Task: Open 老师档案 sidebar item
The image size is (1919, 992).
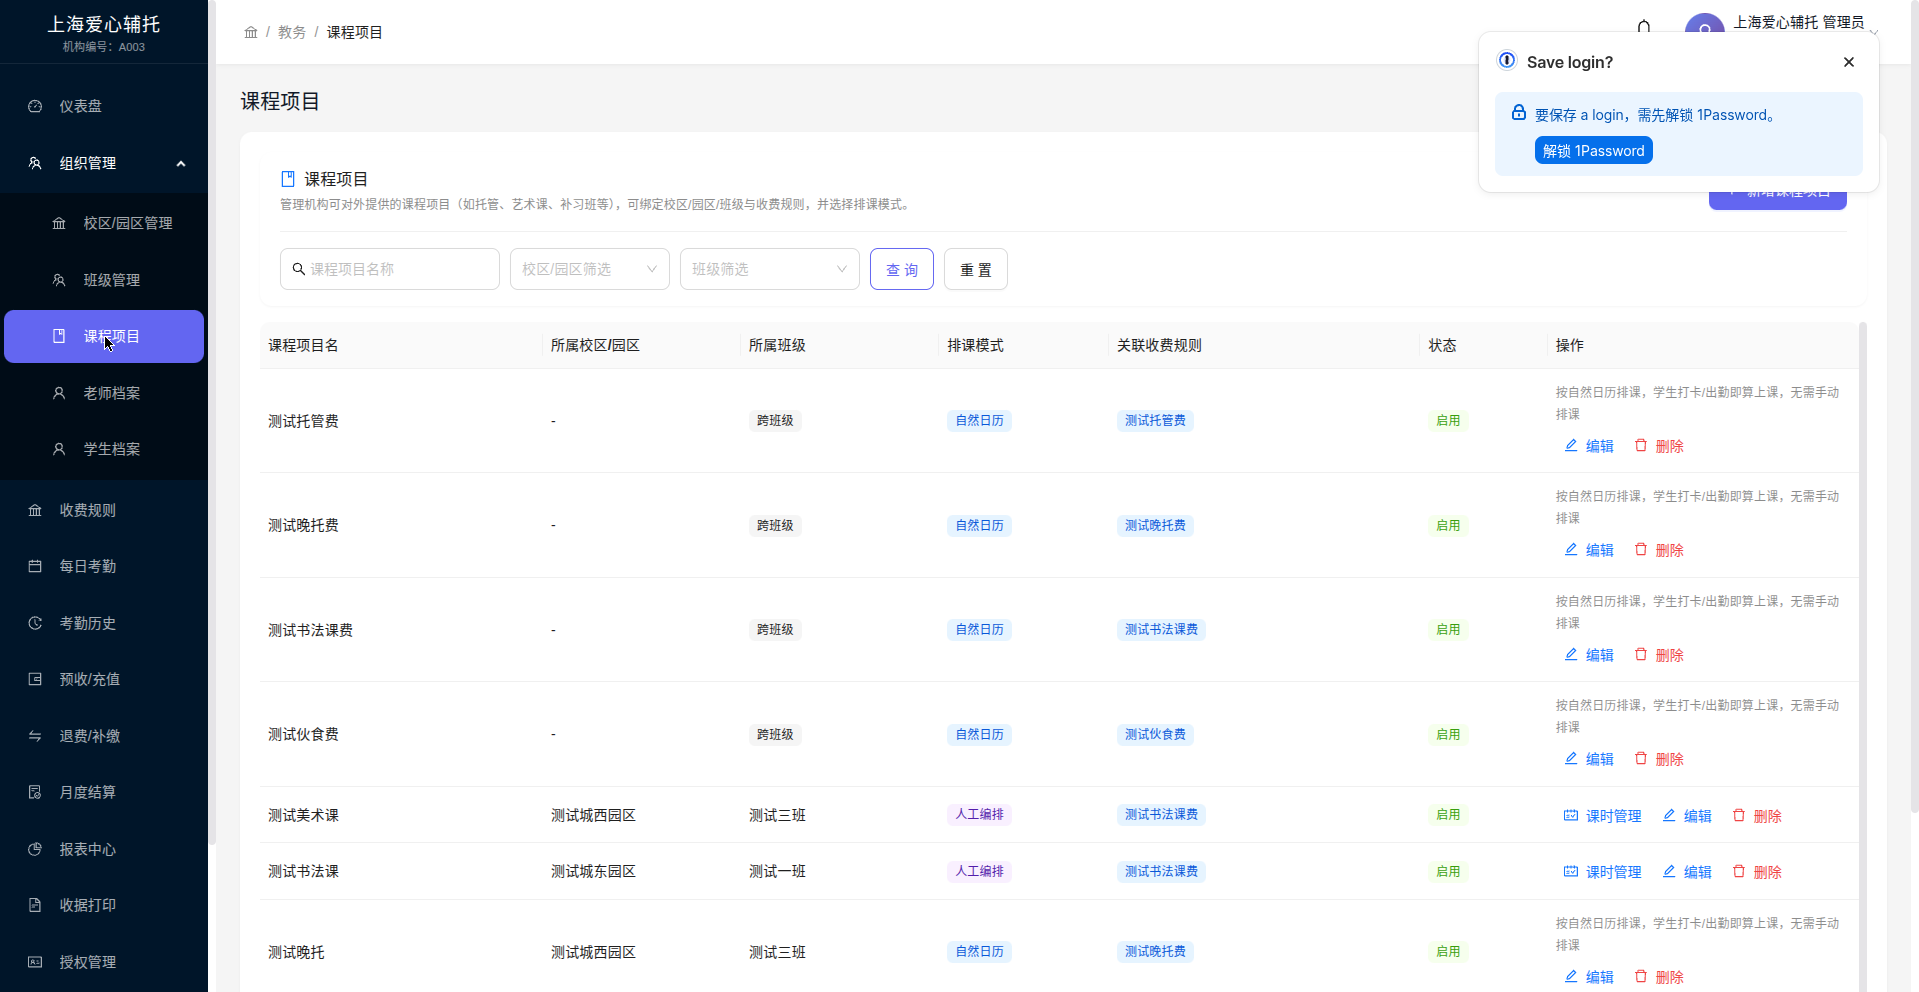Action: (104, 393)
